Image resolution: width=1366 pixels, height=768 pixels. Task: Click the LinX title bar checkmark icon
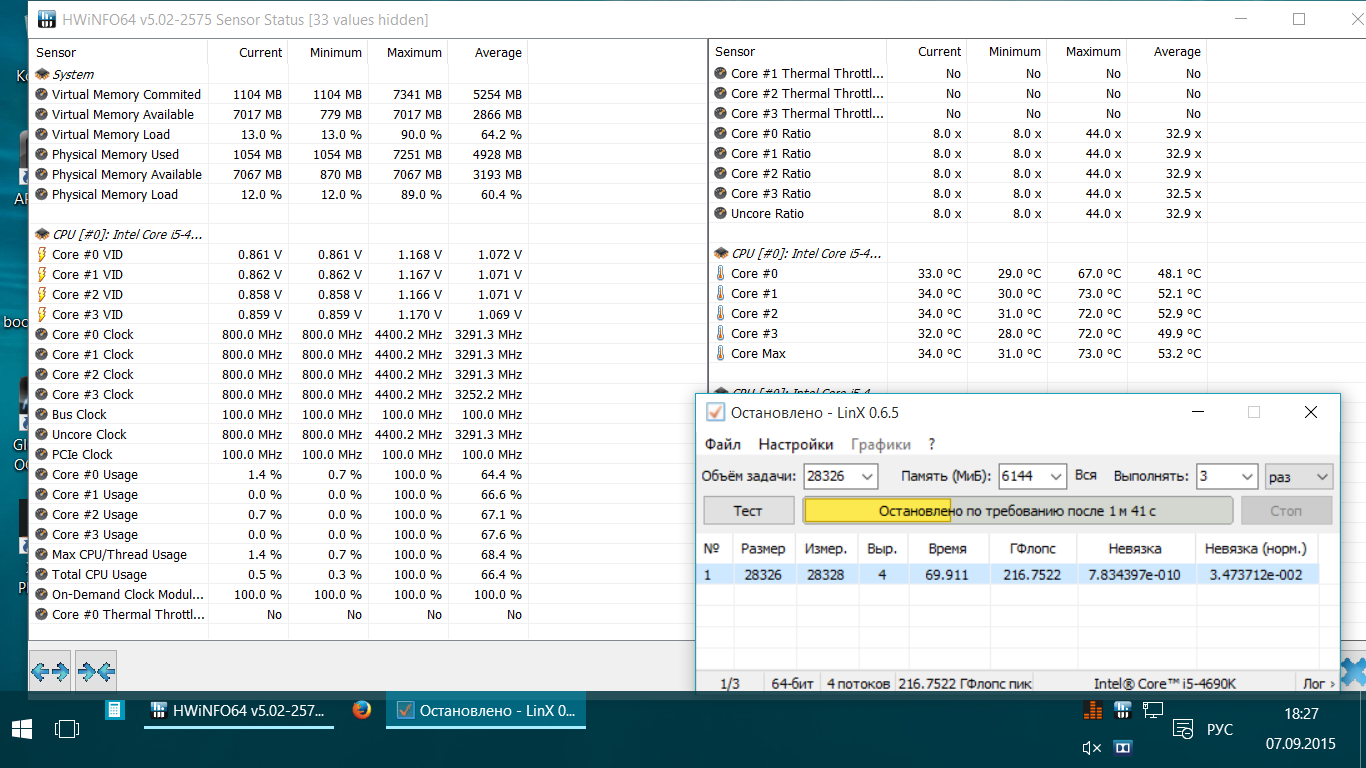pyautogui.click(x=715, y=412)
